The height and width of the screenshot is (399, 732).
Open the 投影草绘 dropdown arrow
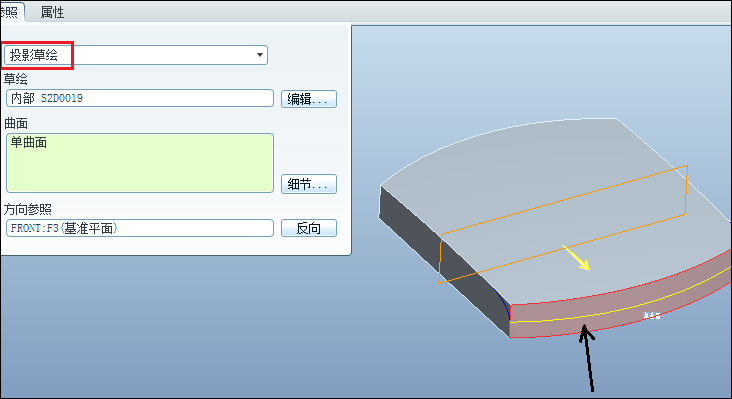tap(260, 55)
